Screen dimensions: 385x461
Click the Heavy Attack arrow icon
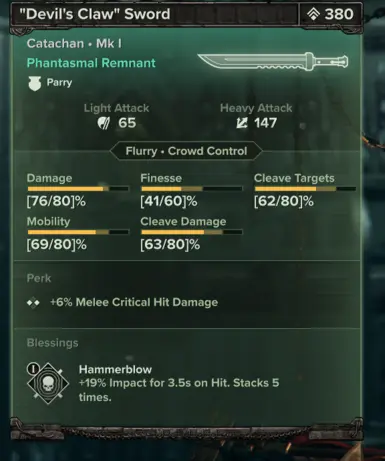coord(242,123)
